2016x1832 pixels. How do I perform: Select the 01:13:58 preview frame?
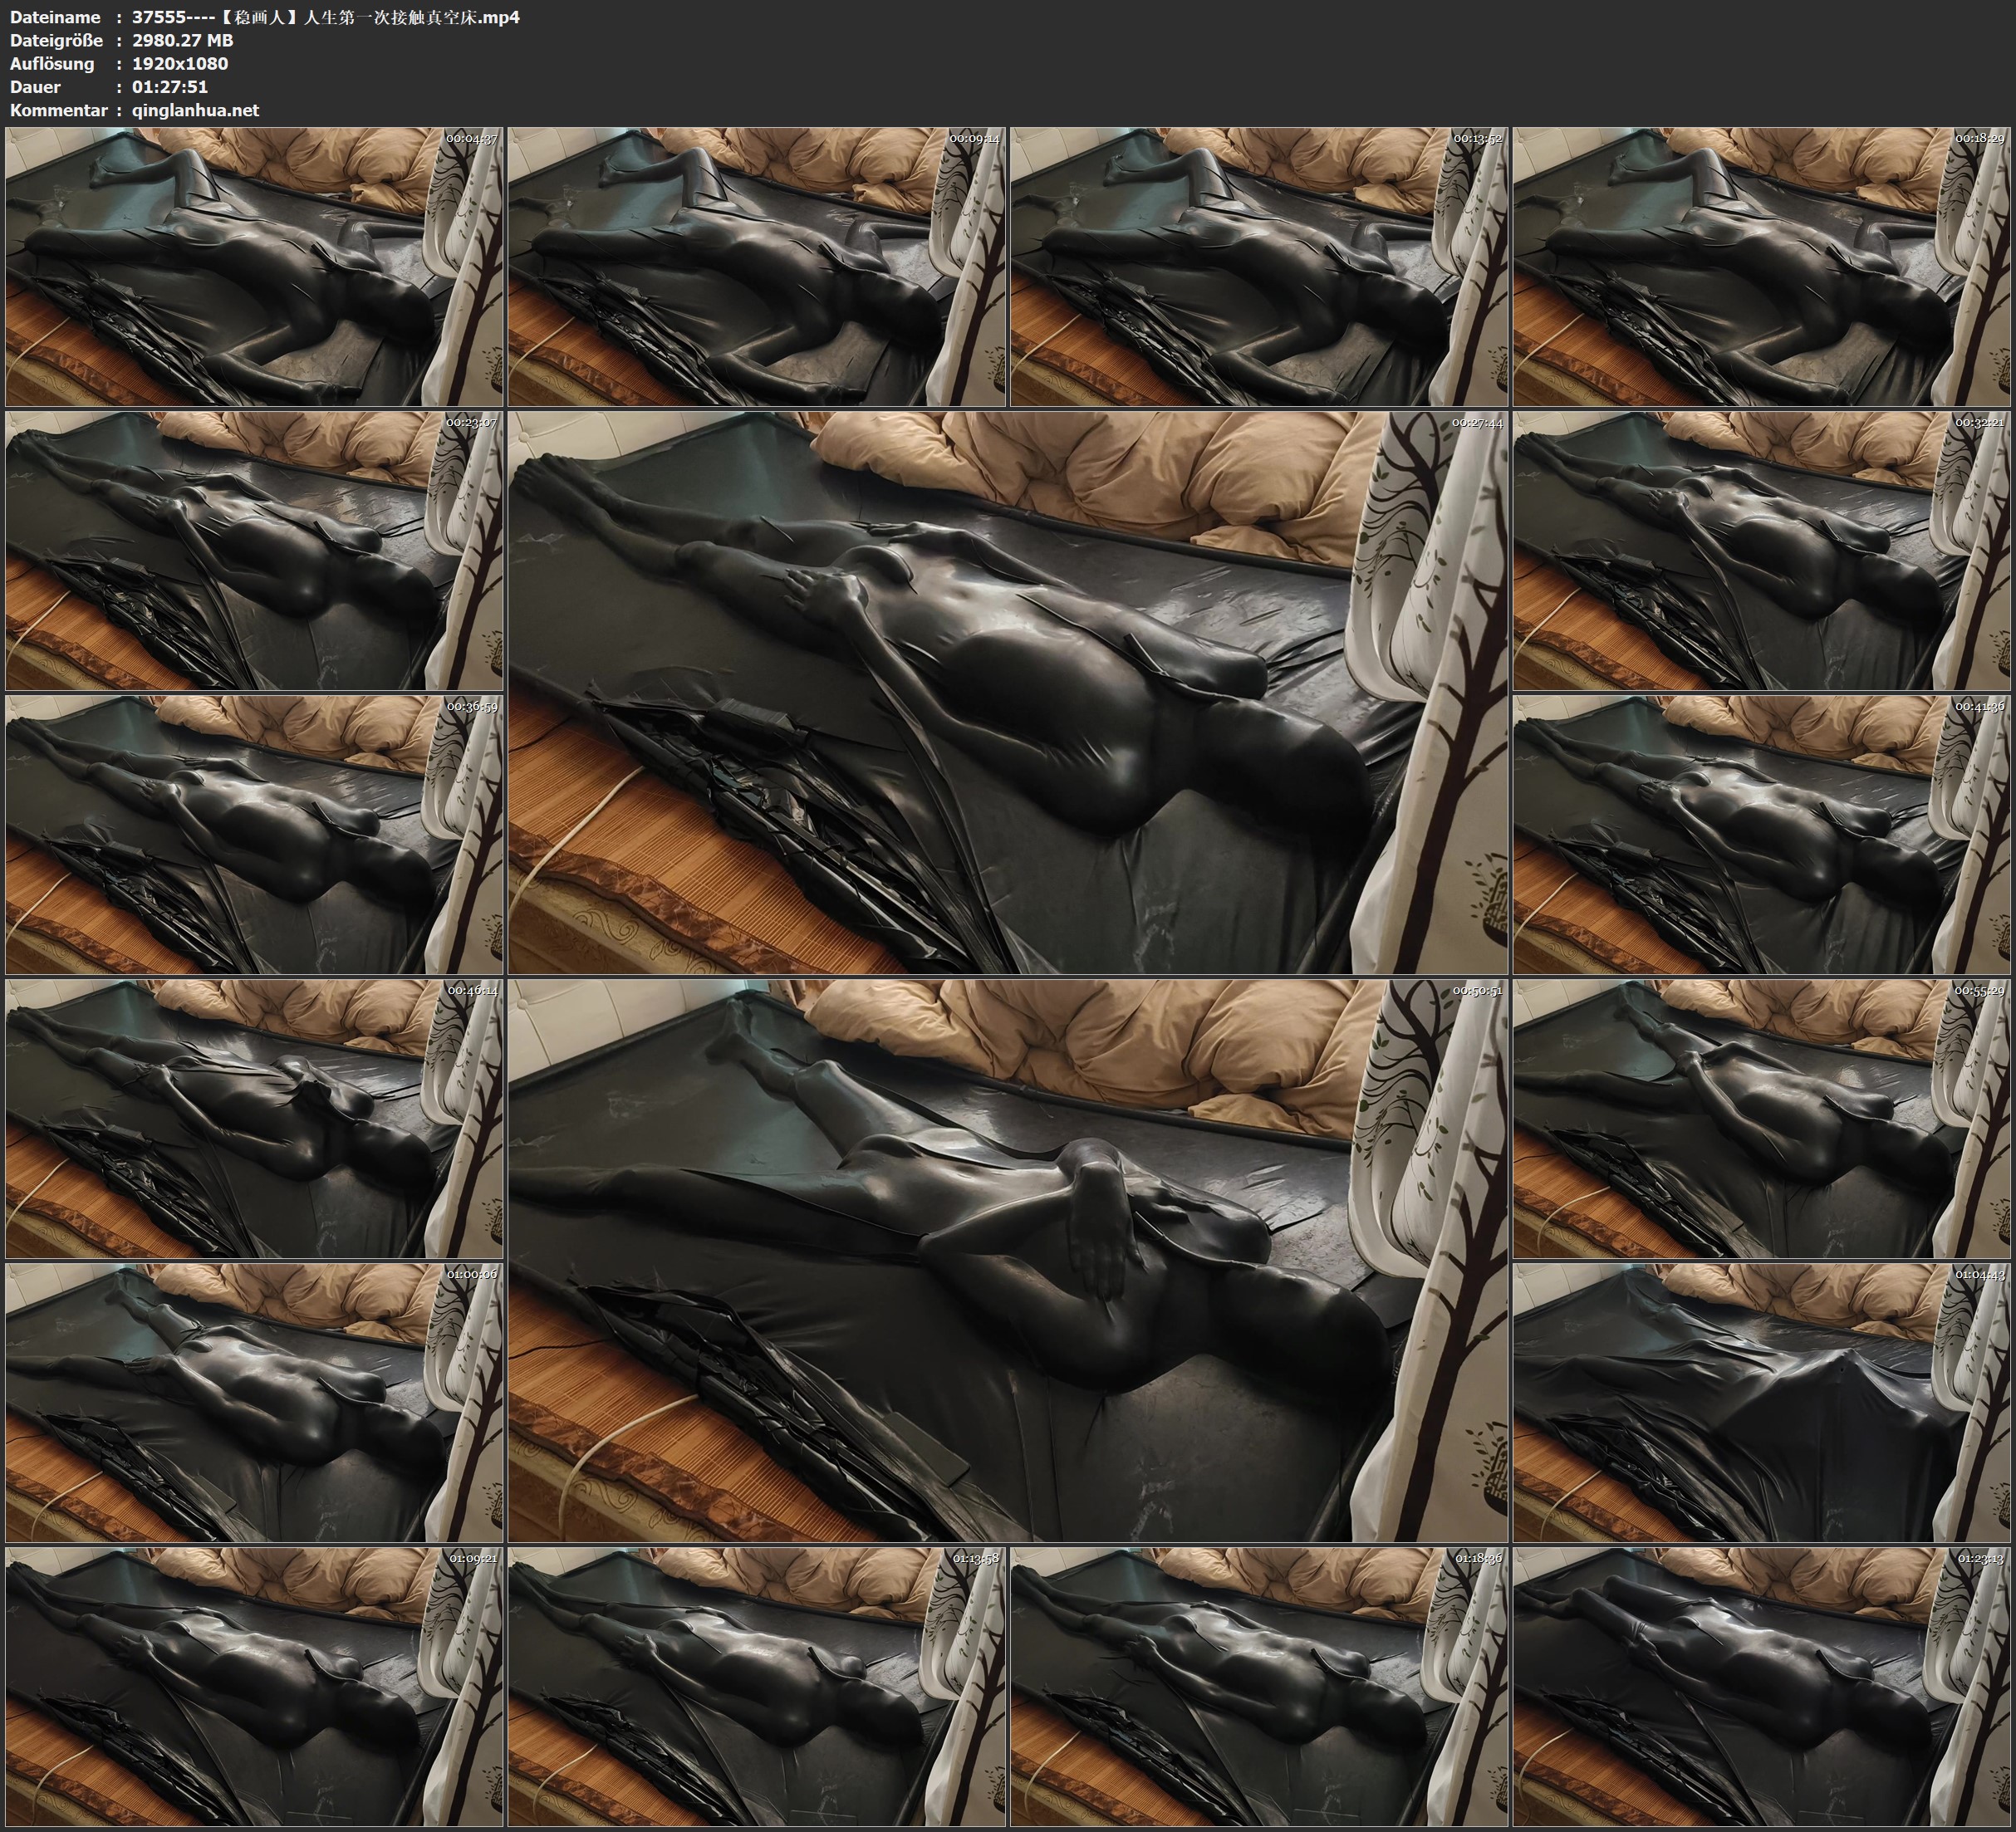[756, 1686]
